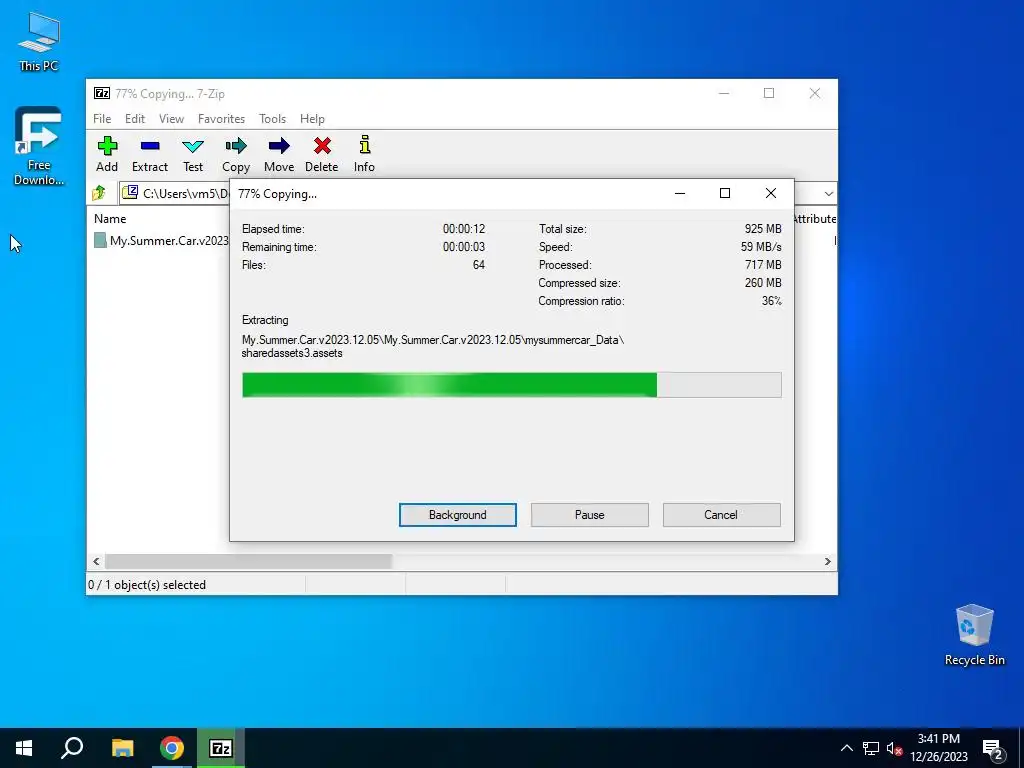Click the Add toolbar icon in 7-Zip
1024x768 pixels.
tap(107, 146)
